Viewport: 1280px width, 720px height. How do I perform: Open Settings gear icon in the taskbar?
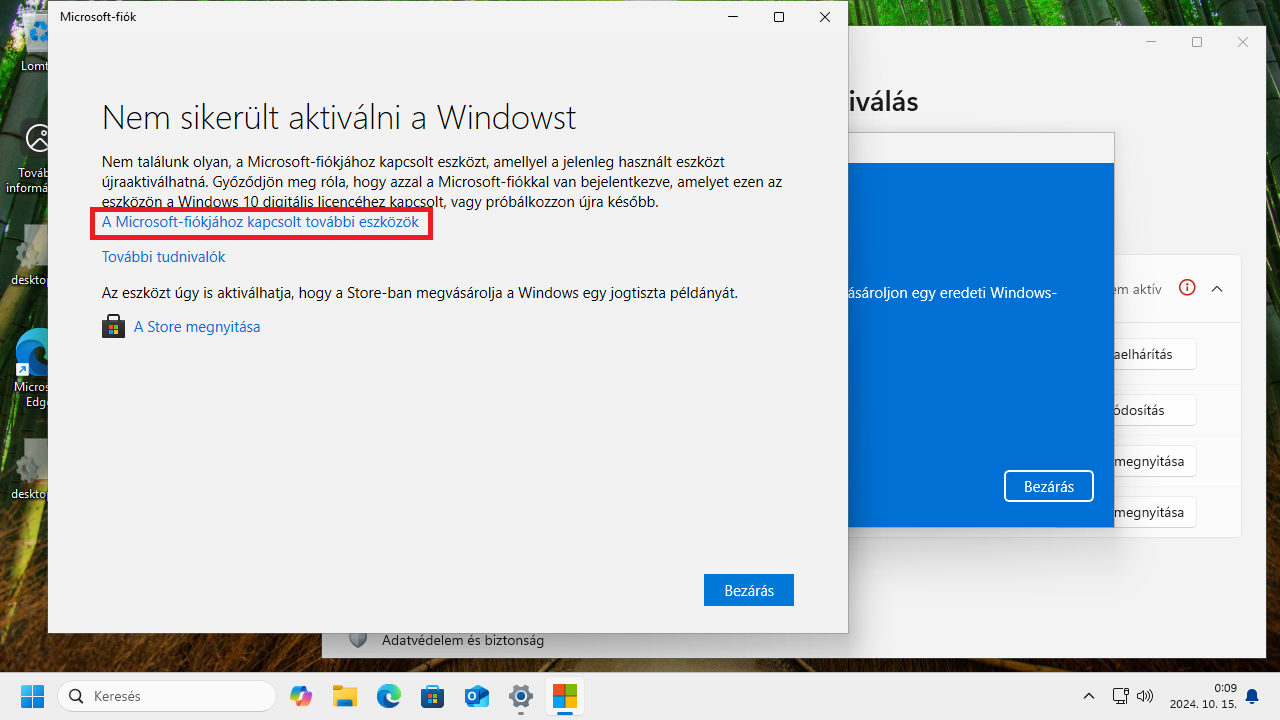[x=521, y=695]
